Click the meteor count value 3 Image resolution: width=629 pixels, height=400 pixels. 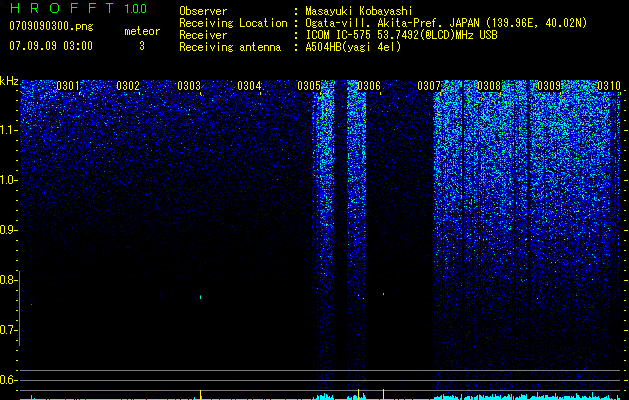[142, 46]
